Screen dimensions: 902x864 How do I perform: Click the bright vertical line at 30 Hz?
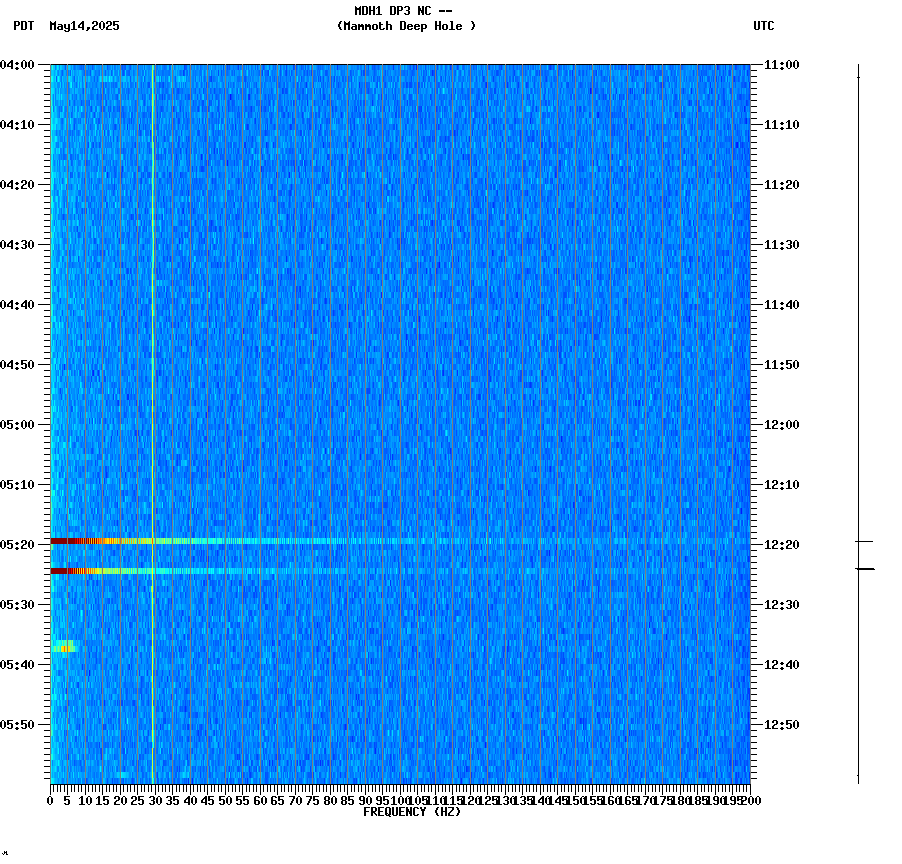[x=152, y=400]
